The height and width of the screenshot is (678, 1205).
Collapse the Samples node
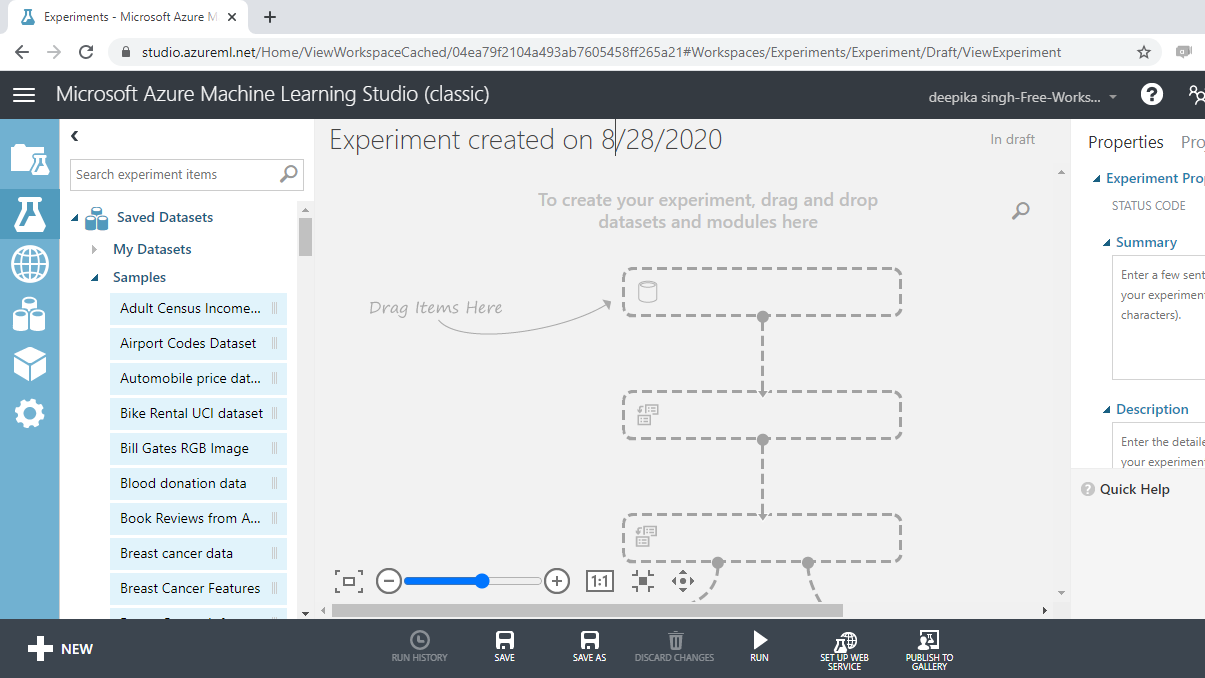[x=95, y=278]
